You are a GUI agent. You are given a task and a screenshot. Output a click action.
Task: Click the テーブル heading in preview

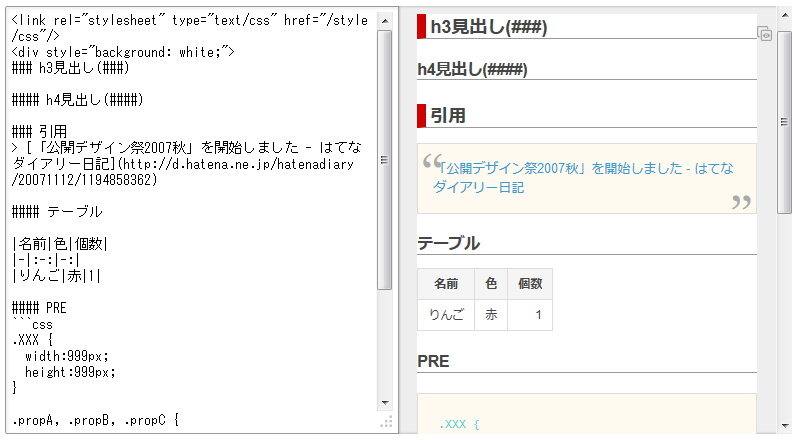pos(448,243)
